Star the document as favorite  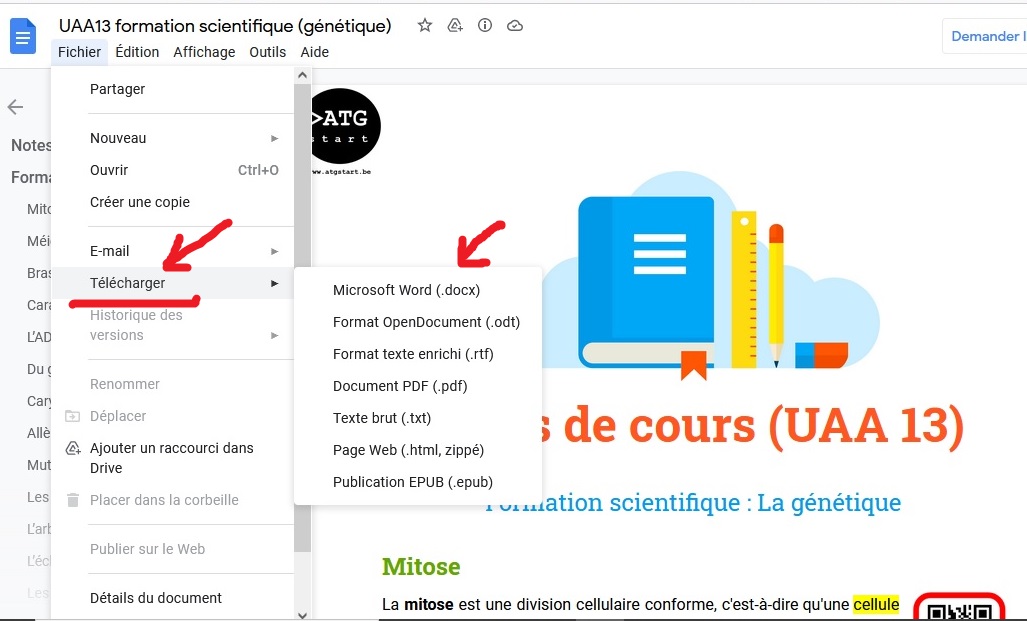click(x=424, y=25)
